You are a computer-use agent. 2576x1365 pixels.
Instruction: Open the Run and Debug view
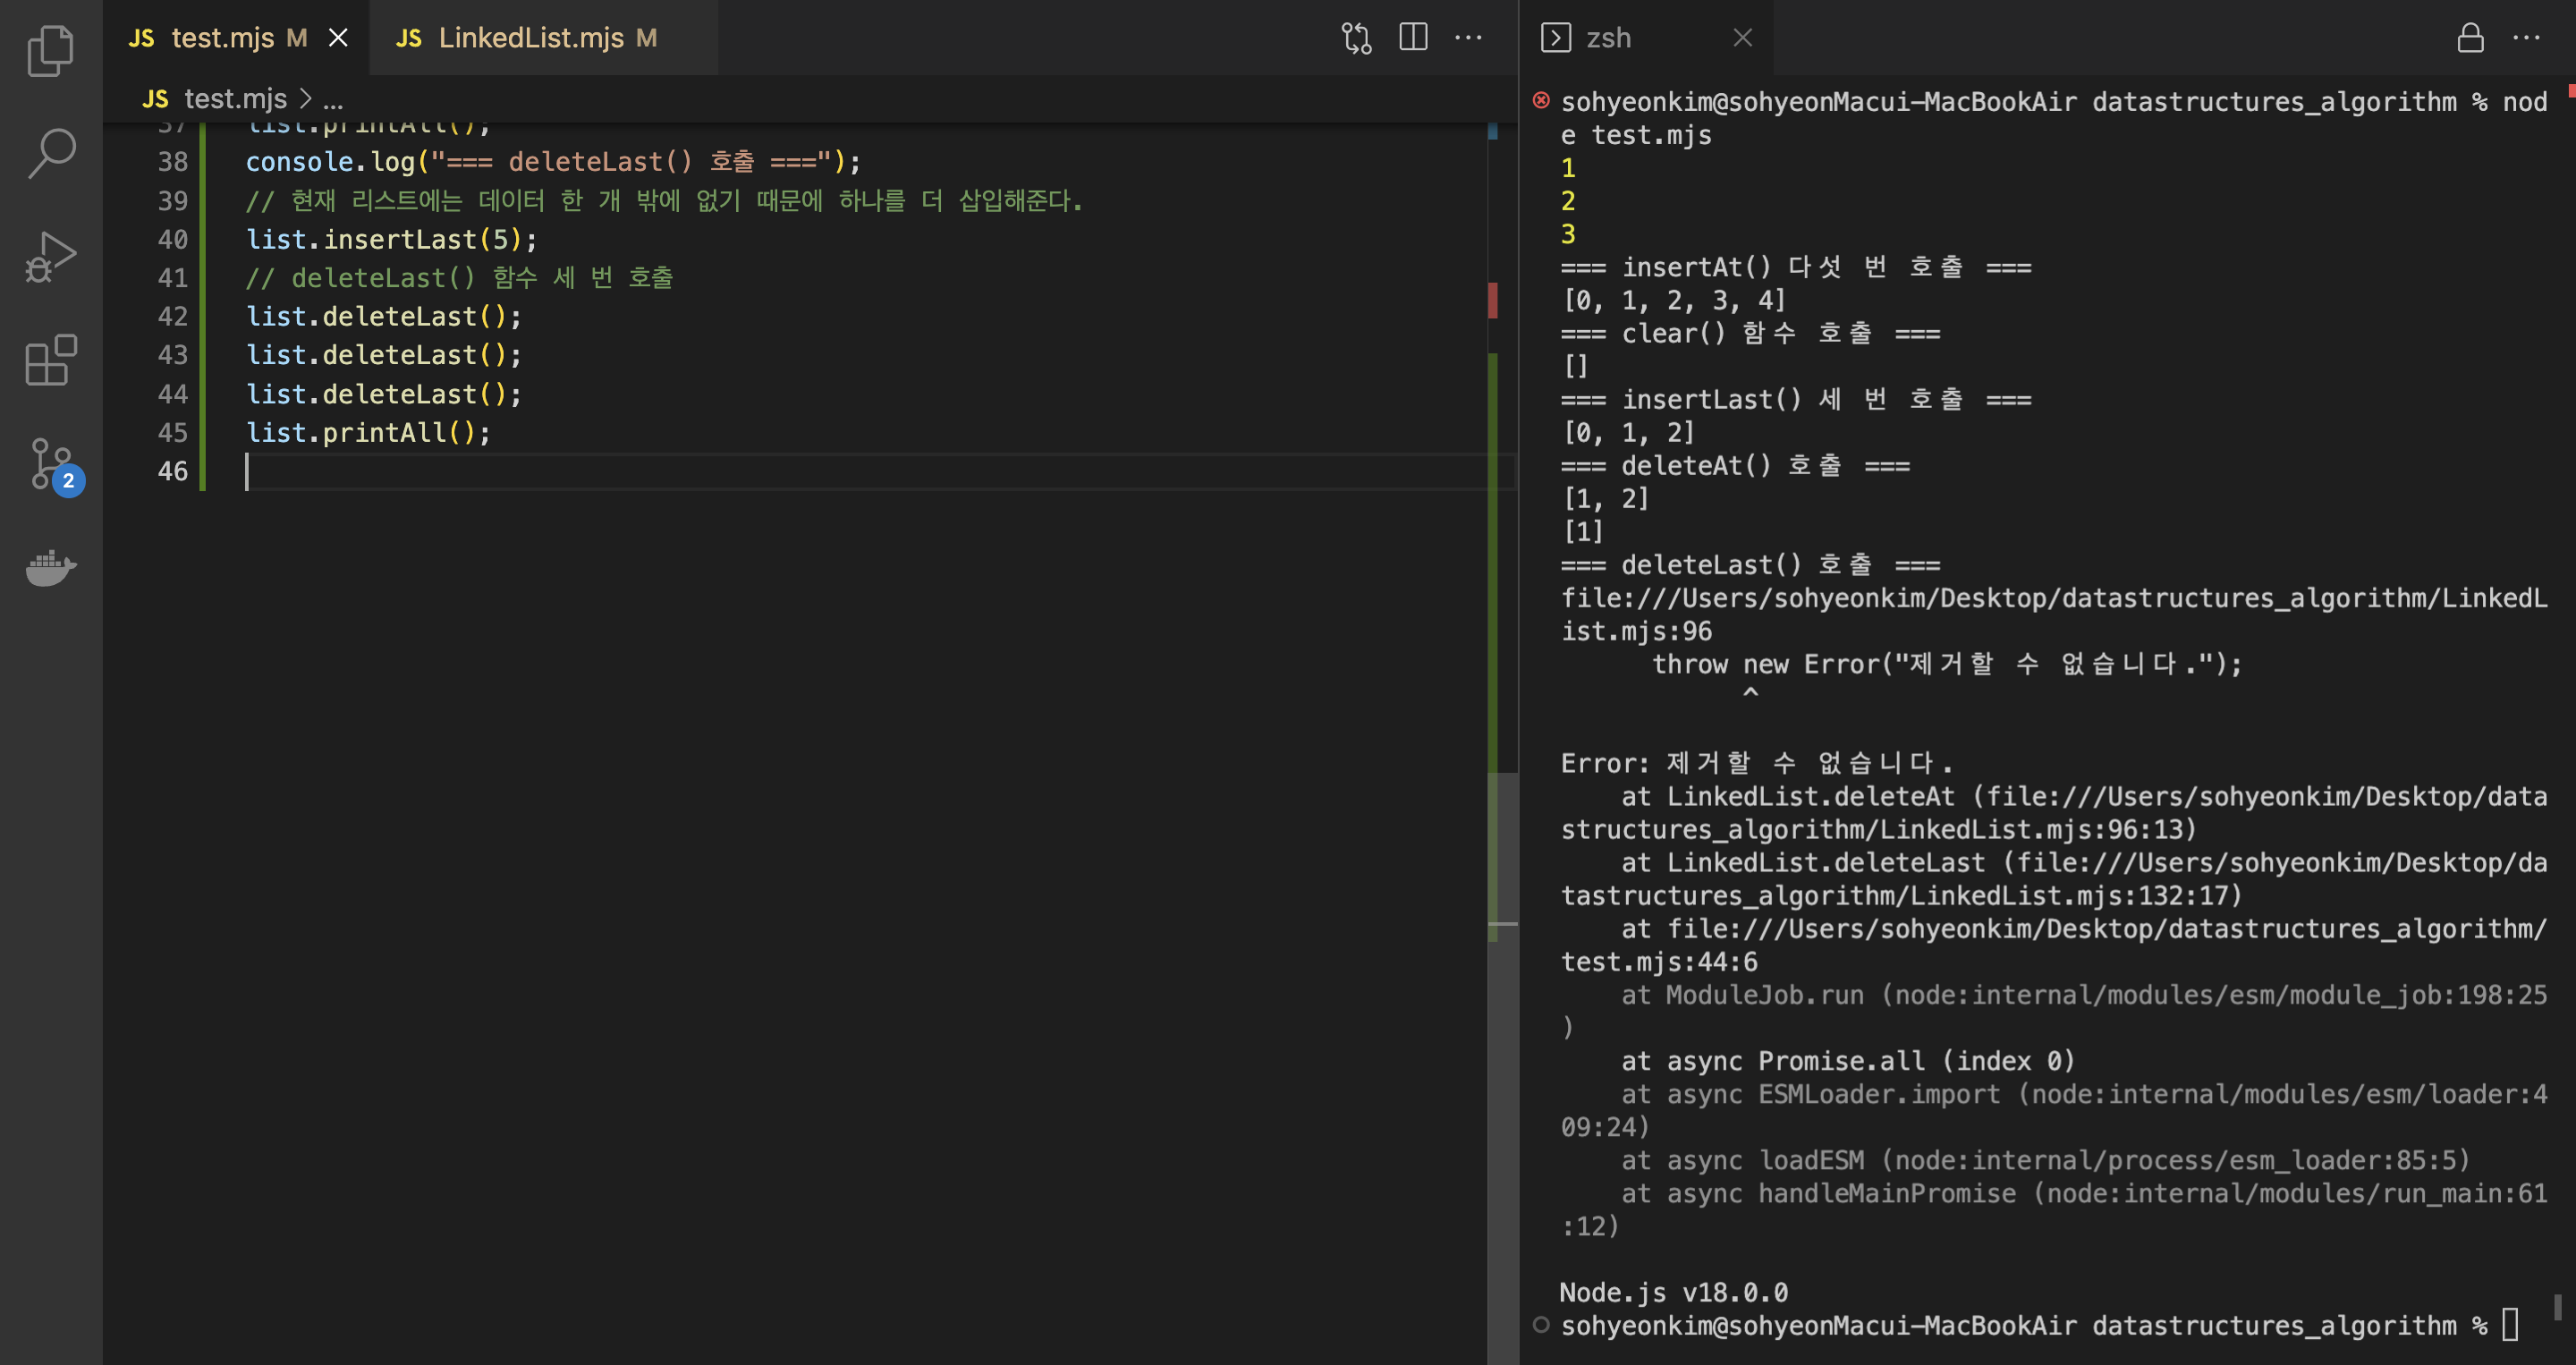[x=50, y=257]
